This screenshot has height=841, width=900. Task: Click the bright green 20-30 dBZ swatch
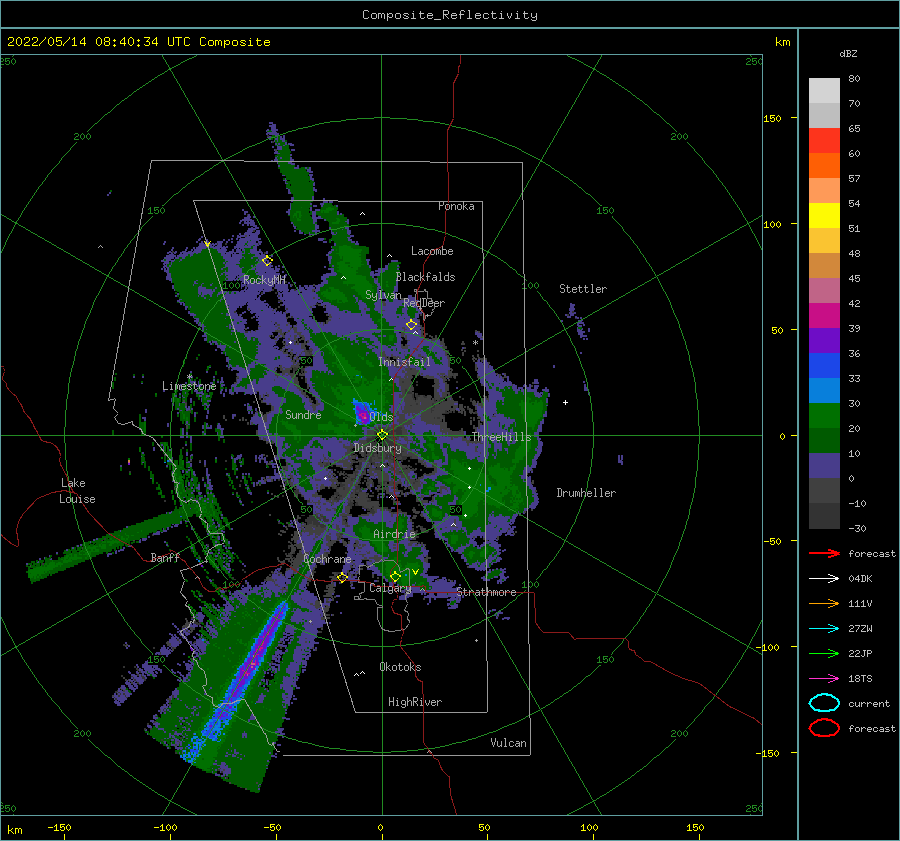pos(824,415)
